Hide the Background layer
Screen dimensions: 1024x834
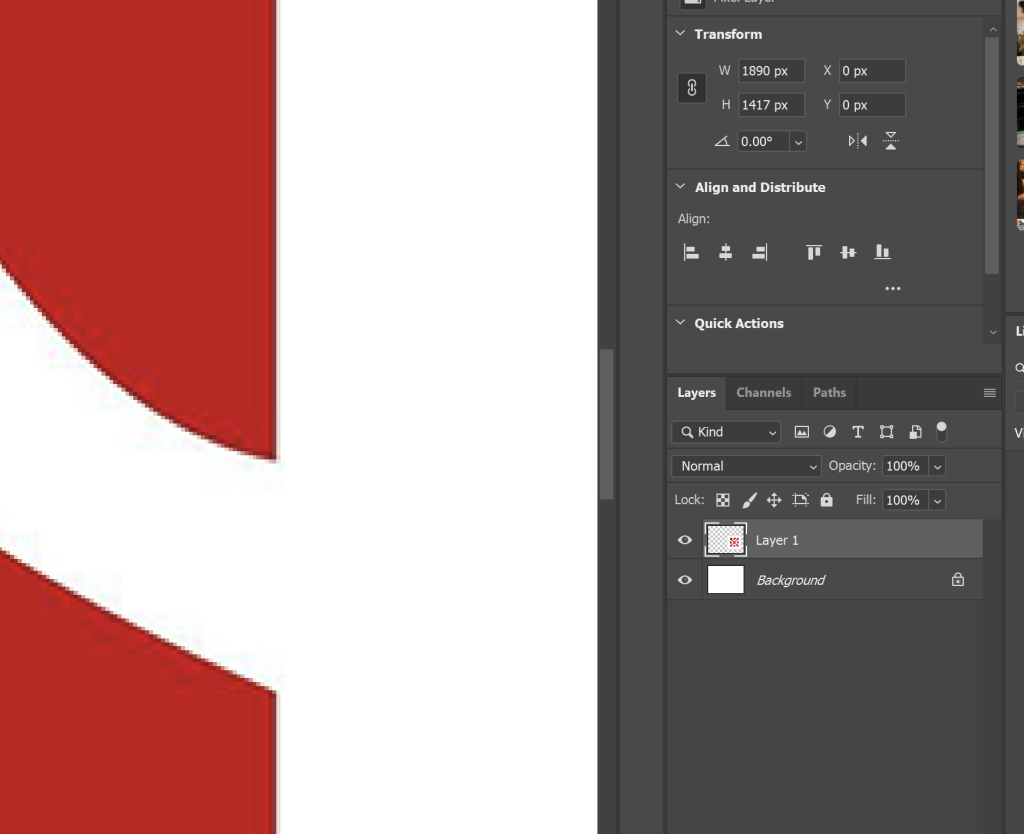(x=684, y=580)
